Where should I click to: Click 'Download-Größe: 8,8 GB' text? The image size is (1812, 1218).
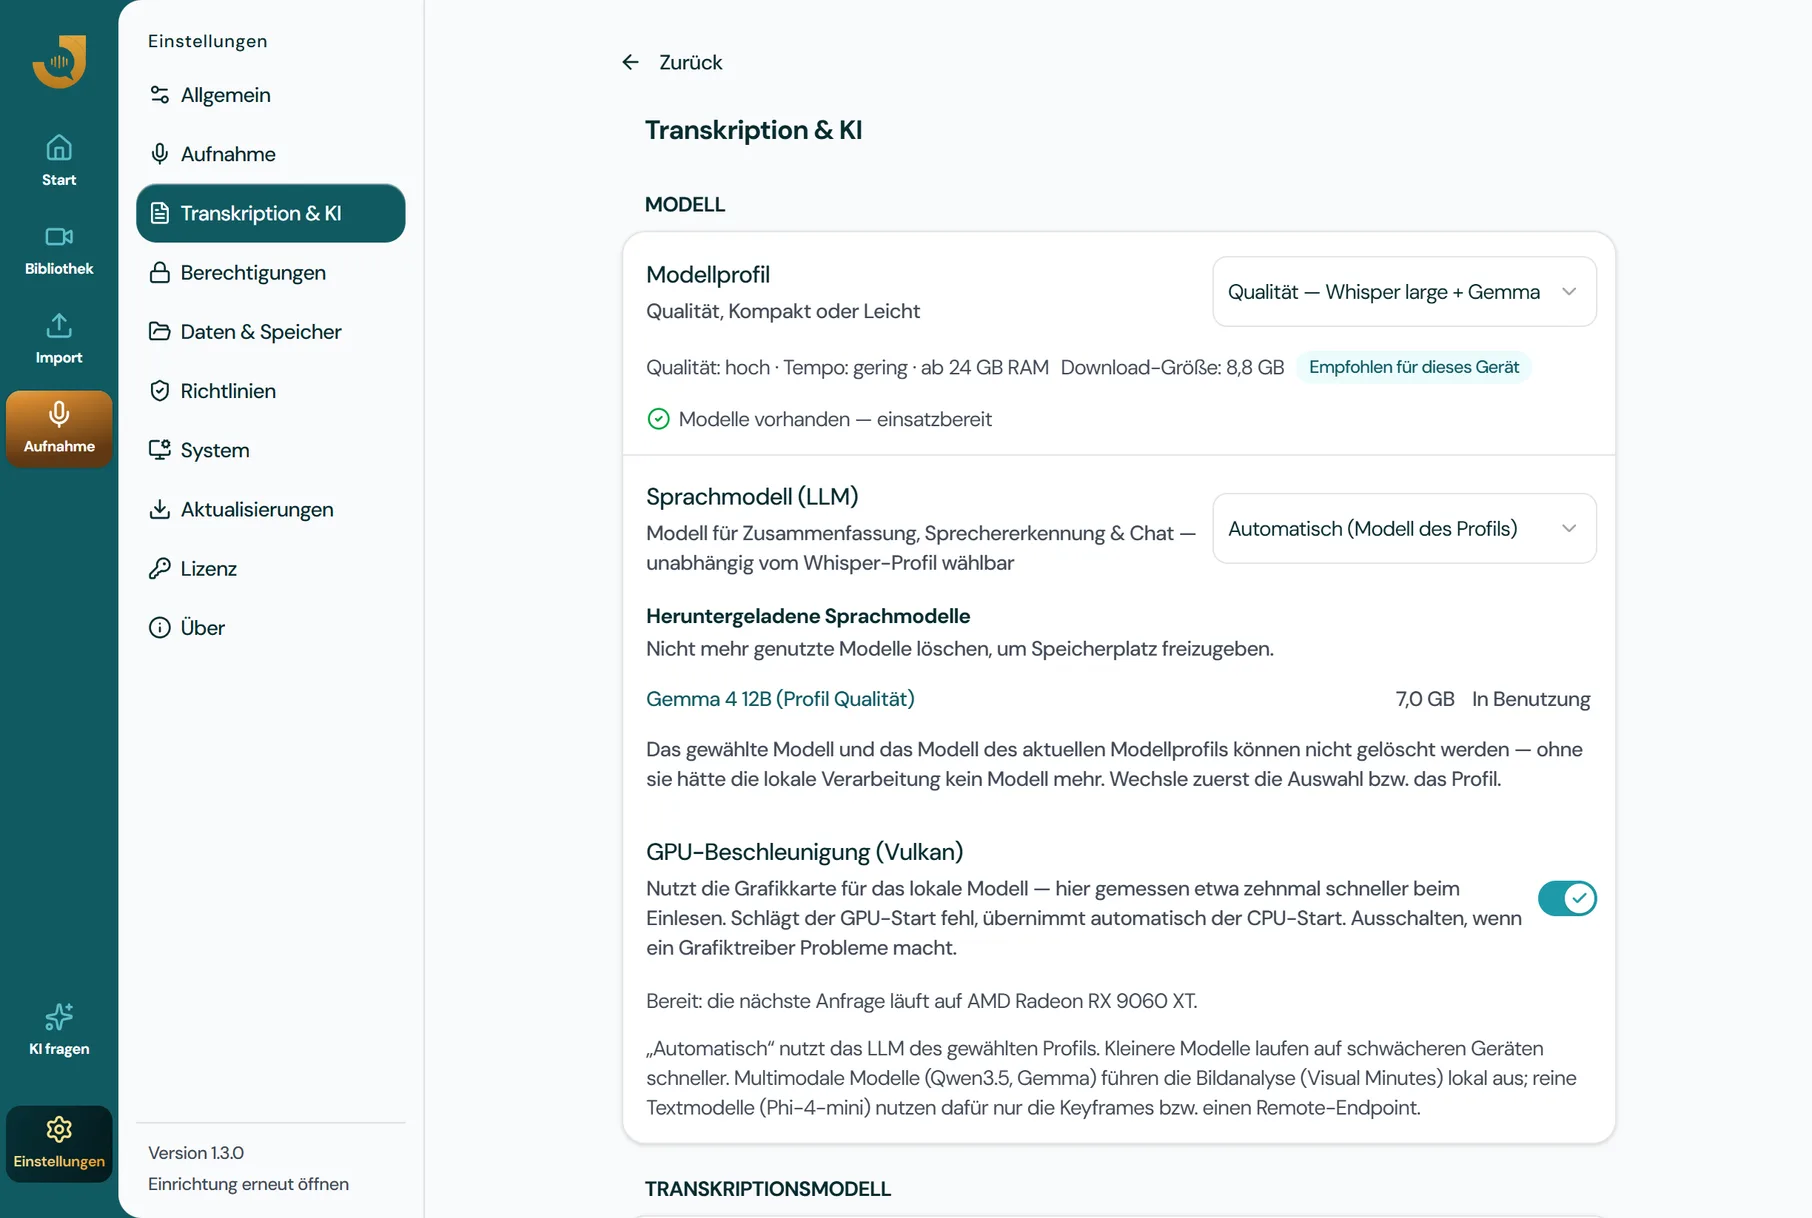[1172, 367]
